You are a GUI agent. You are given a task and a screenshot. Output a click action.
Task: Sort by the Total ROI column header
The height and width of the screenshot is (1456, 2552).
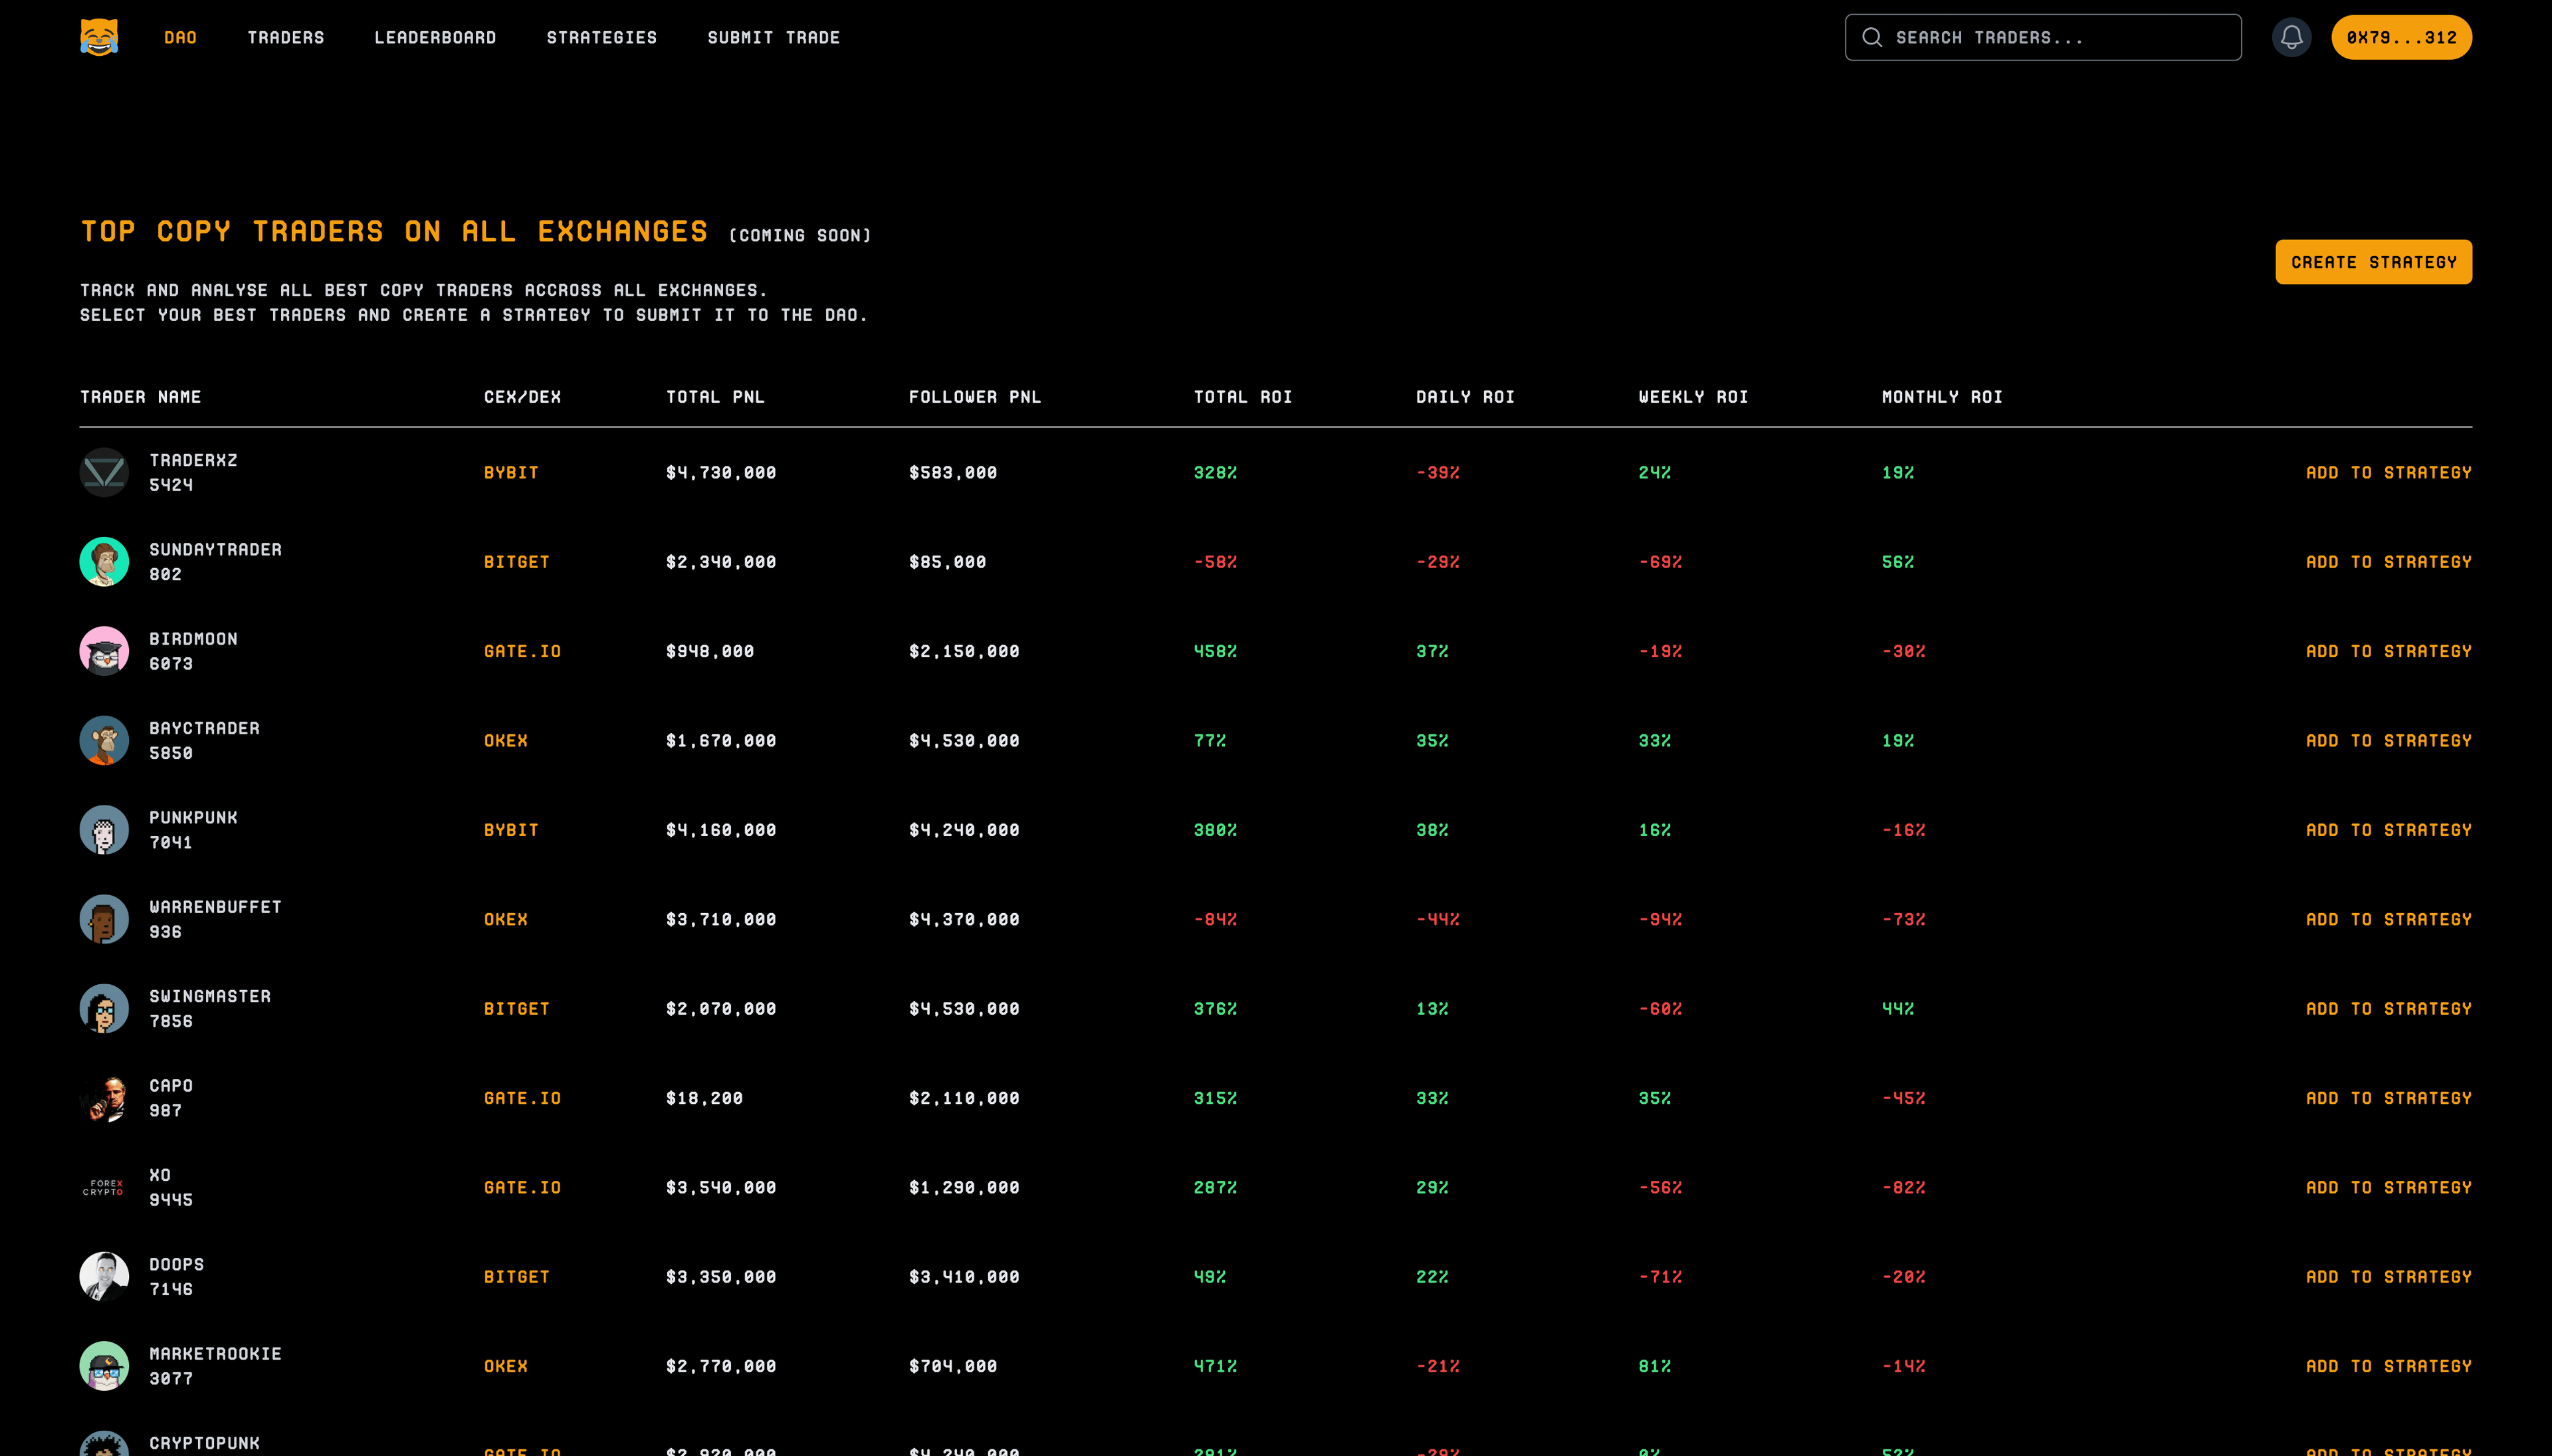click(x=1242, y=397)
